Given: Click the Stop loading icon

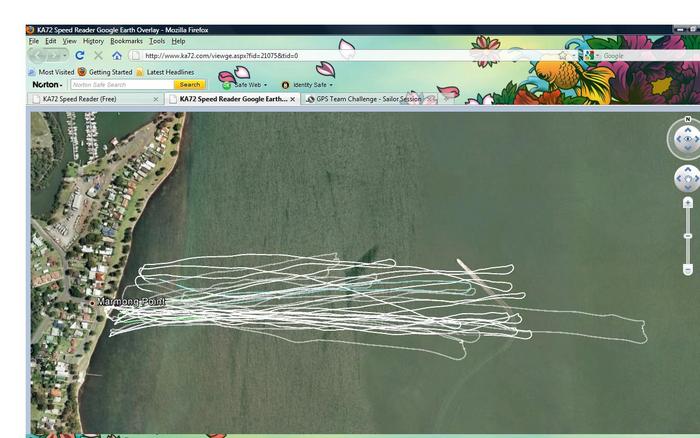Looking at the screenshot, I should click(98, 56).
